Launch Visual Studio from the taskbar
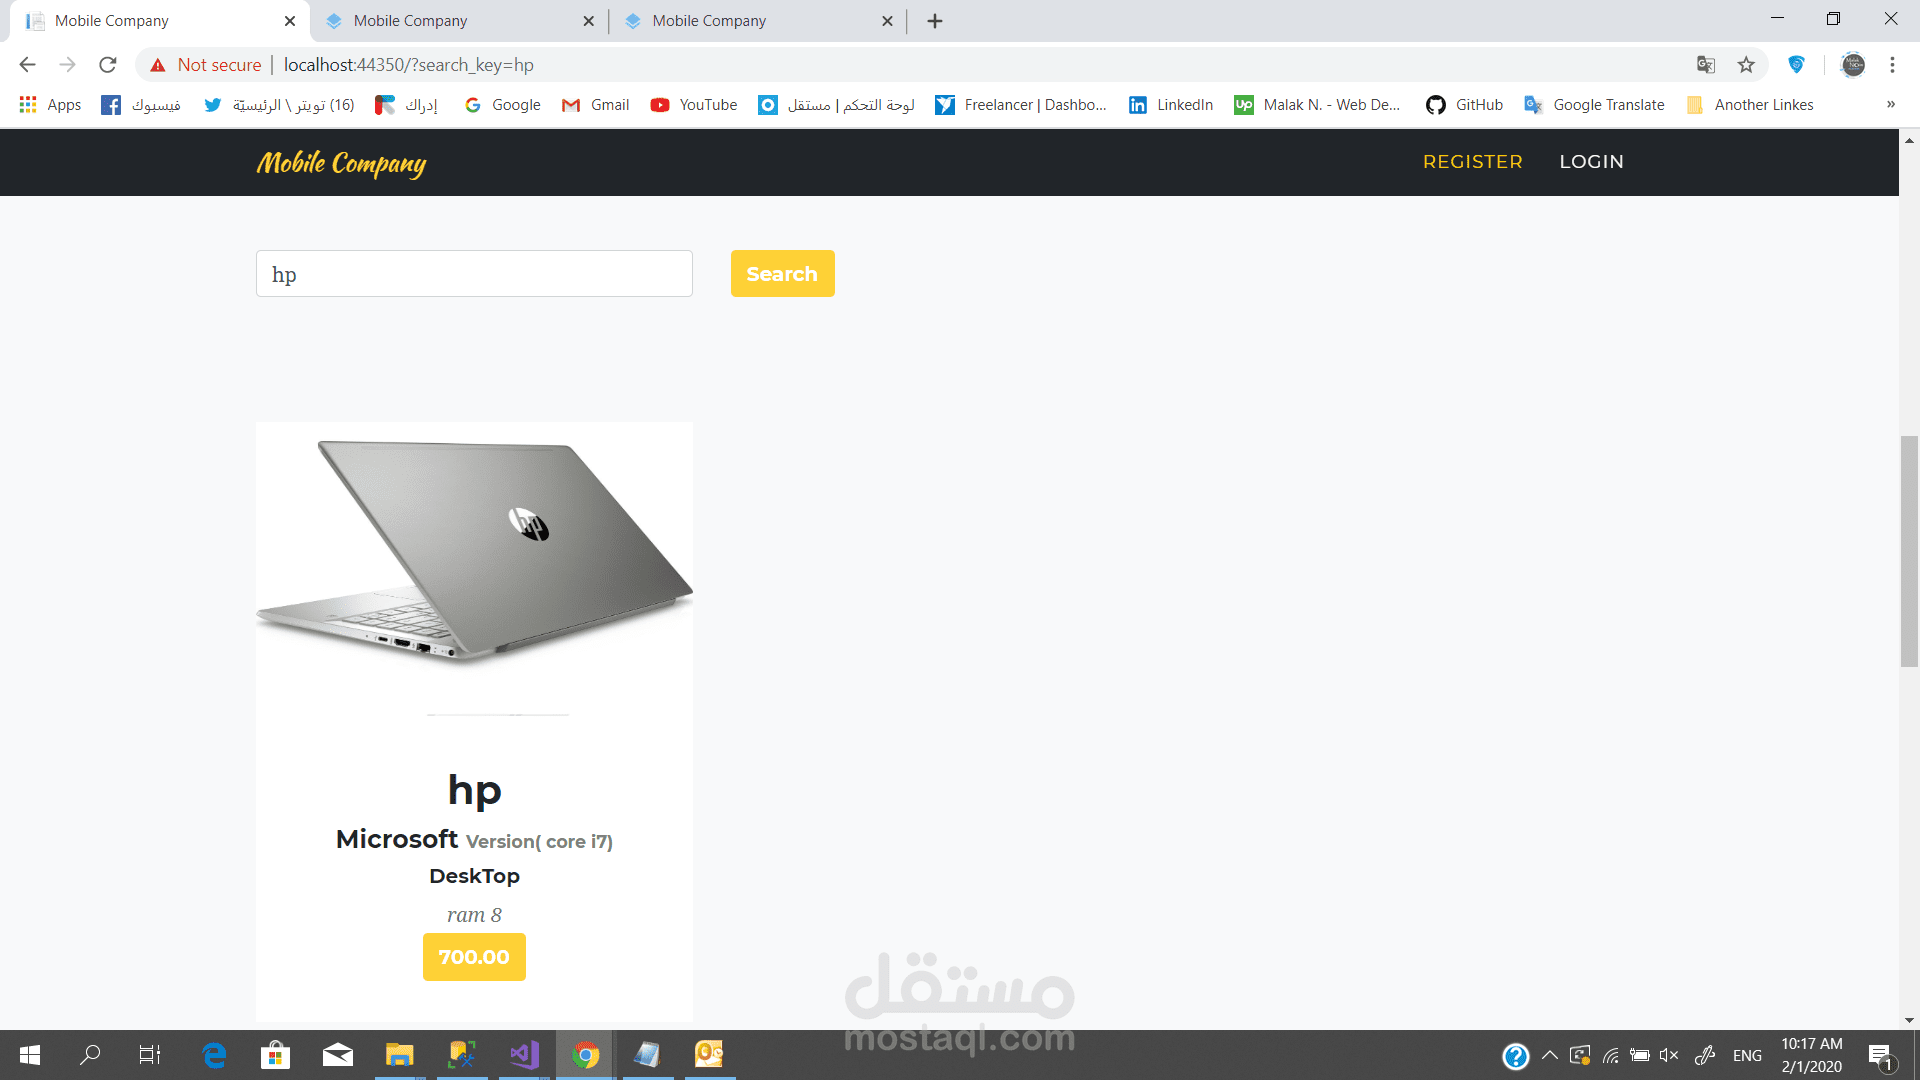This screenshot has height=1080, width=1920. [524, 1054]
